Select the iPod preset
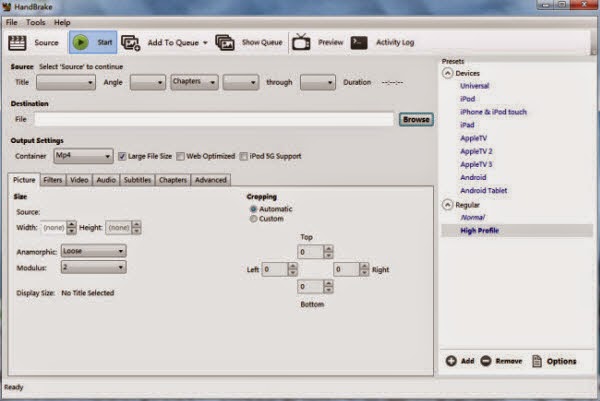The image size is (600, 401). [x=467, y=99]
